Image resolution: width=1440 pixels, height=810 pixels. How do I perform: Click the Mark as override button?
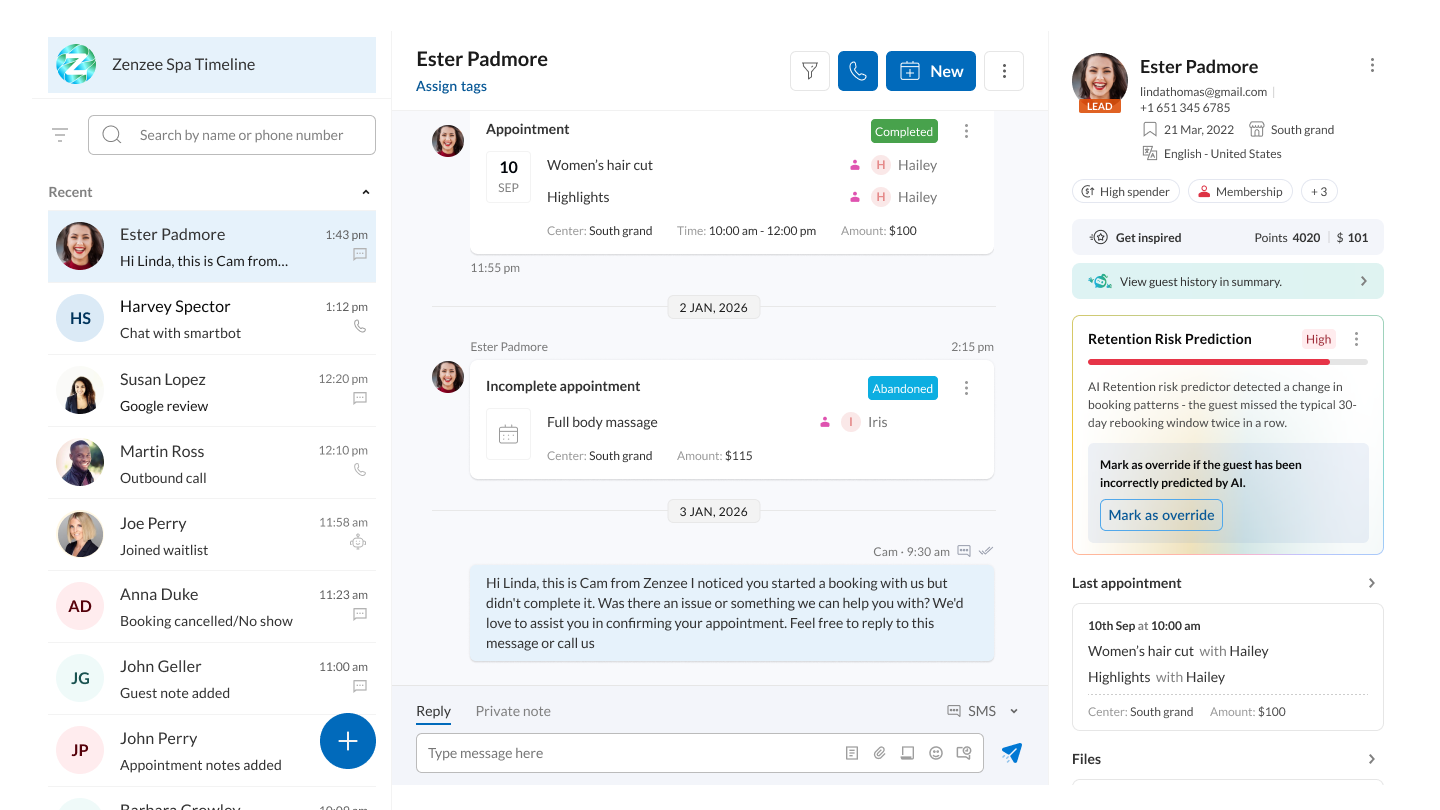[1161, 515]
